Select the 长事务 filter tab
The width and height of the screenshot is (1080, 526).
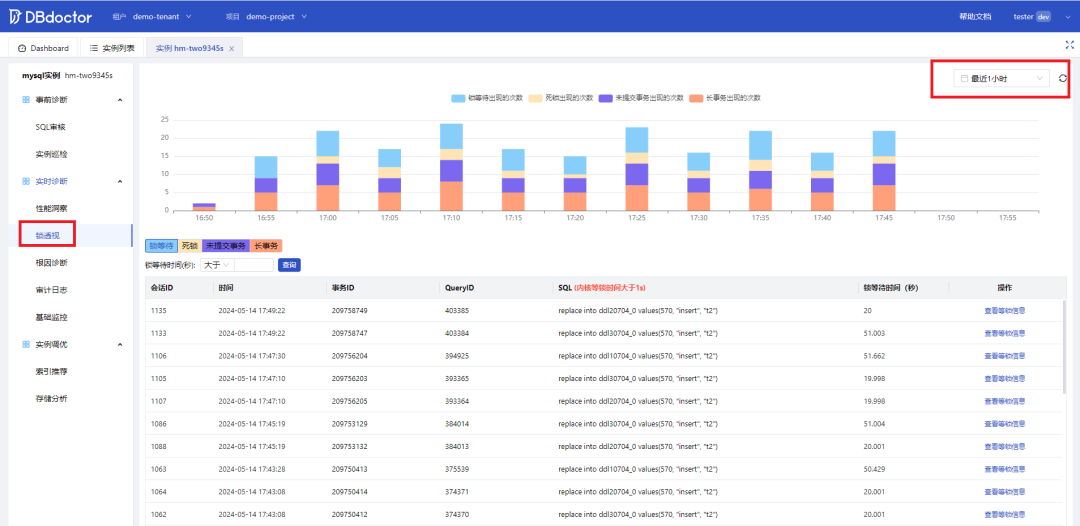point(267,245)
